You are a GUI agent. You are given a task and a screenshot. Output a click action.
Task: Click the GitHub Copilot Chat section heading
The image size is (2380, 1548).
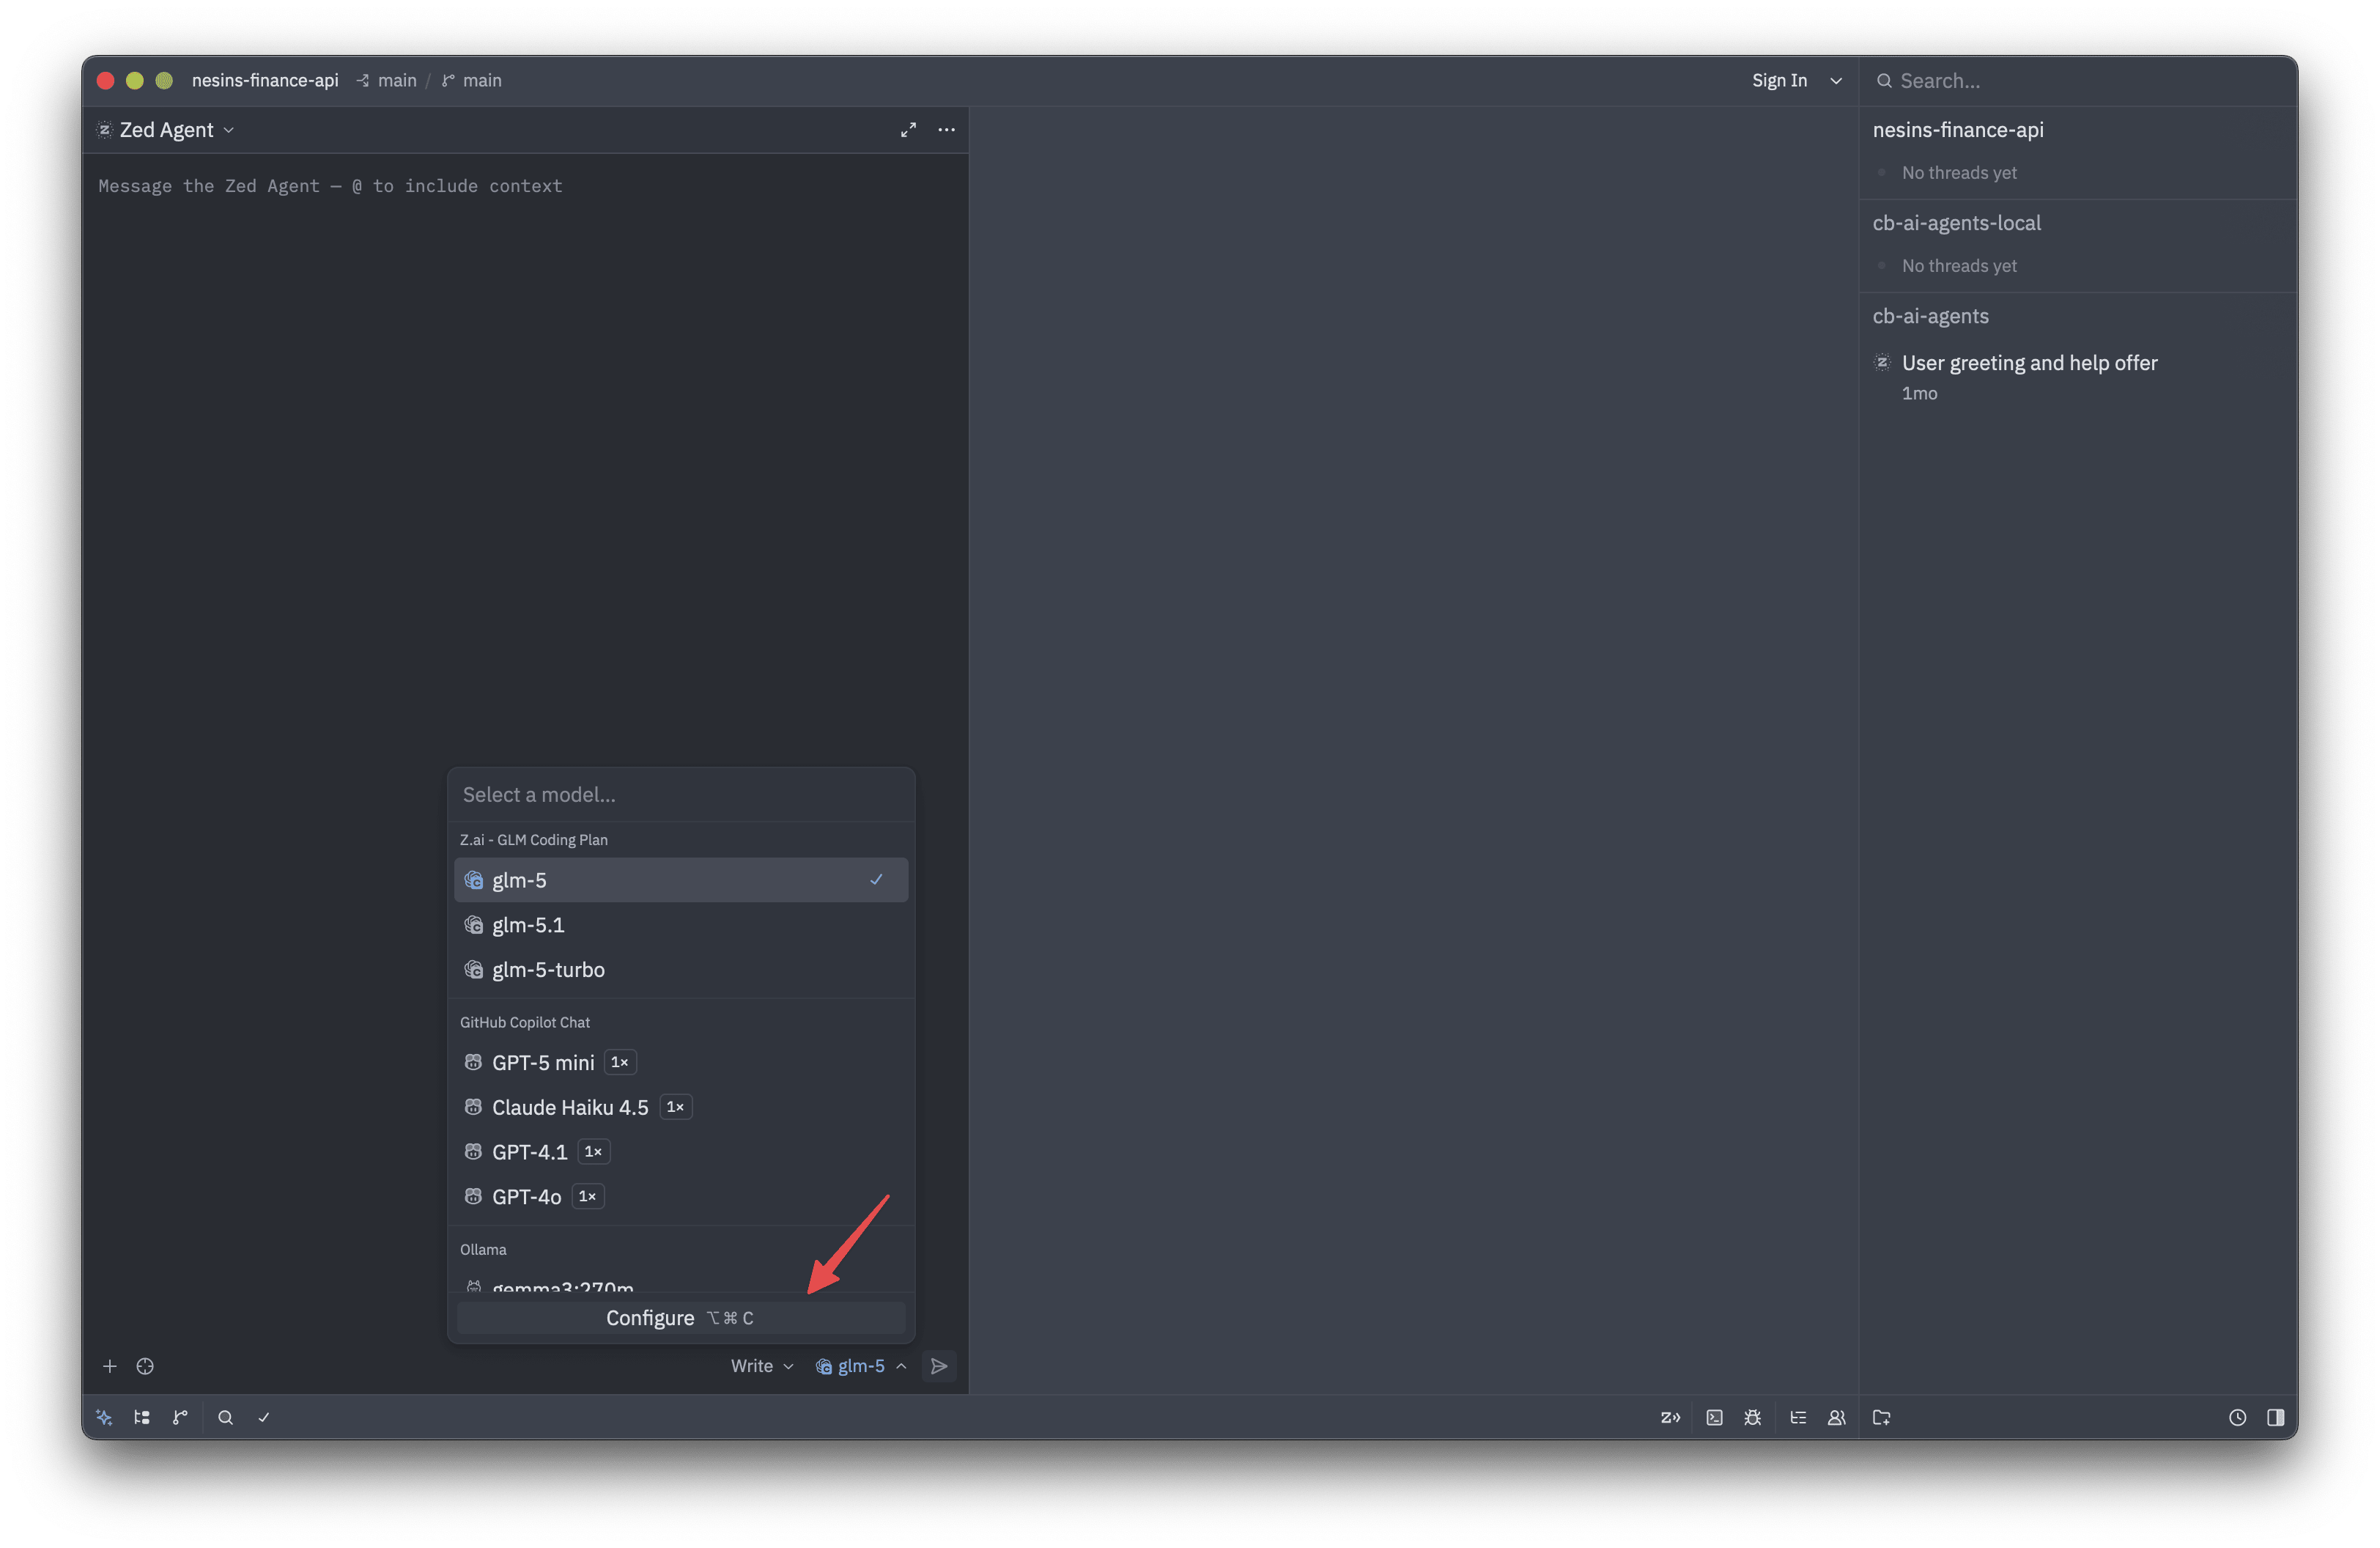(525, 1022)
